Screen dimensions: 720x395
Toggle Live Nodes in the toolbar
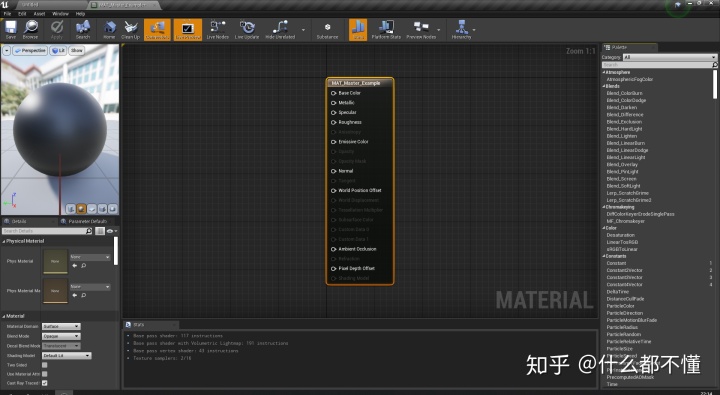(217, 30)
